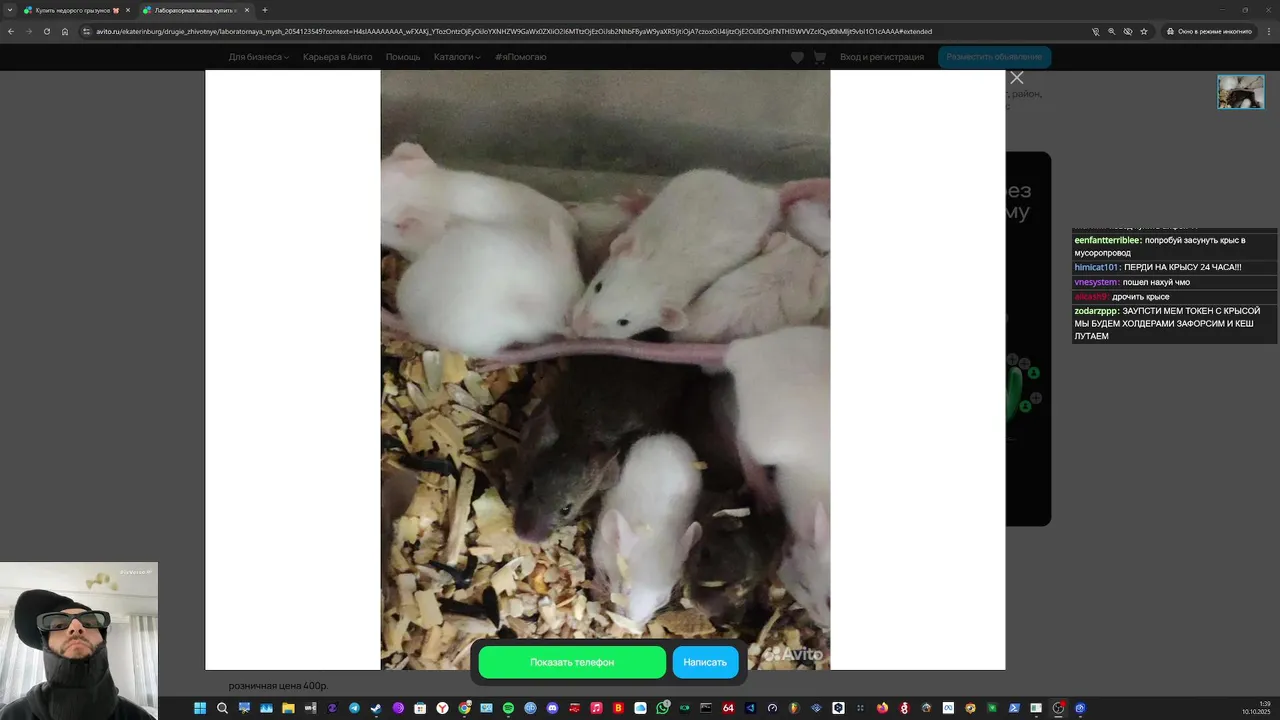This screenshot has width=1280, height=720.
Task: Bookmark the page with the star icon
Action: pos(1144,31)
